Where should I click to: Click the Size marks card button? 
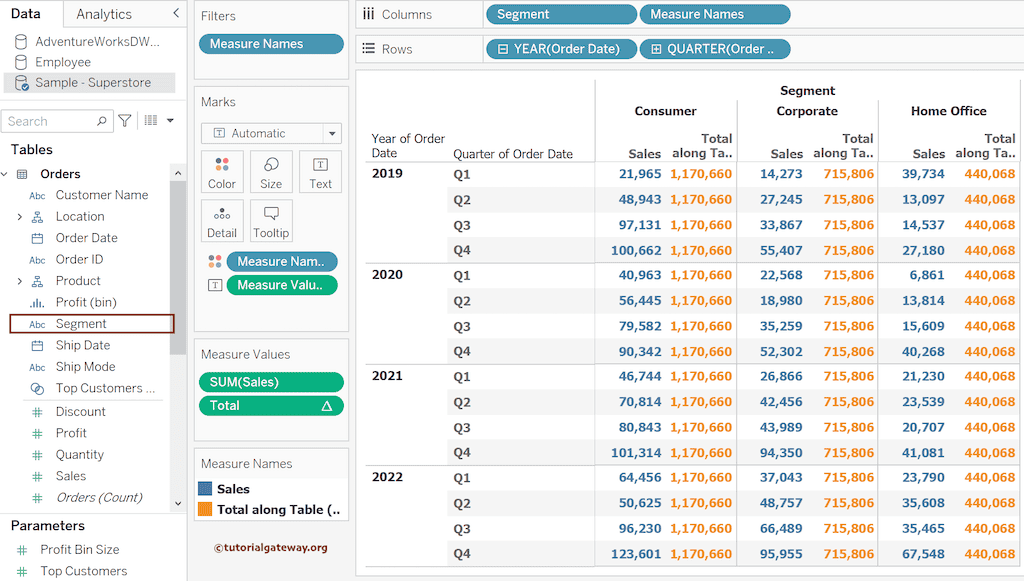pyautogui.click(x=271, y=172)
